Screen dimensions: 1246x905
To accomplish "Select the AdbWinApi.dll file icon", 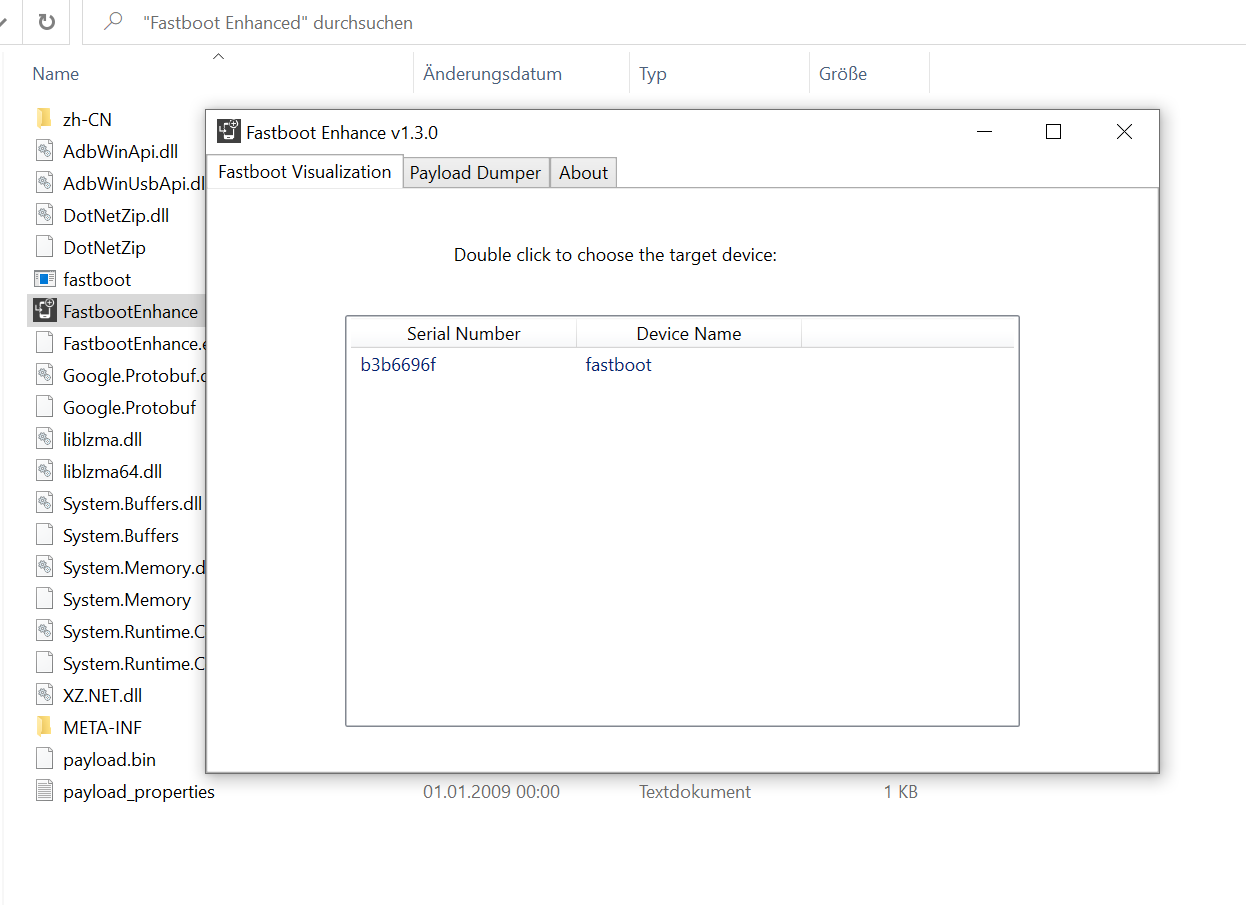I will click(x=44, y=151).
